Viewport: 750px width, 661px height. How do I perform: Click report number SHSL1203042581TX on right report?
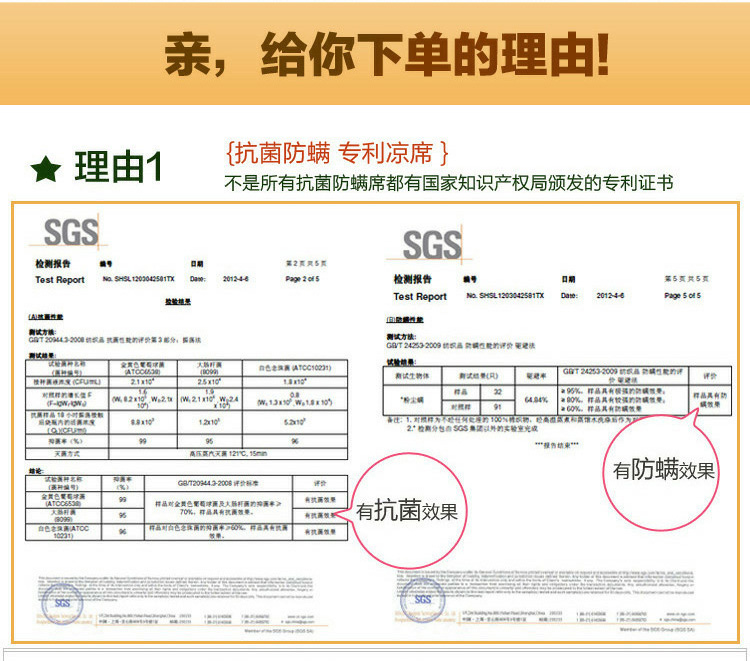505,296
